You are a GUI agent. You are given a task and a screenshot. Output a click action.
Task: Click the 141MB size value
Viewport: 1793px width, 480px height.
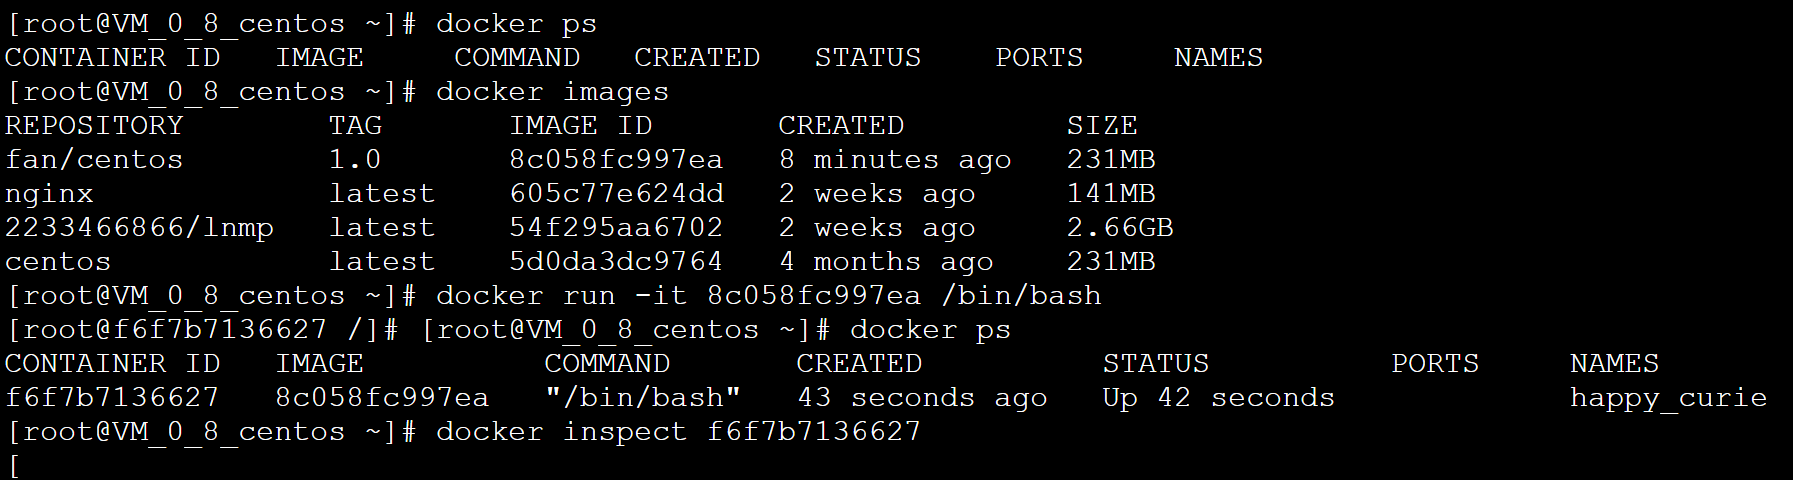tap(1111, 194)
